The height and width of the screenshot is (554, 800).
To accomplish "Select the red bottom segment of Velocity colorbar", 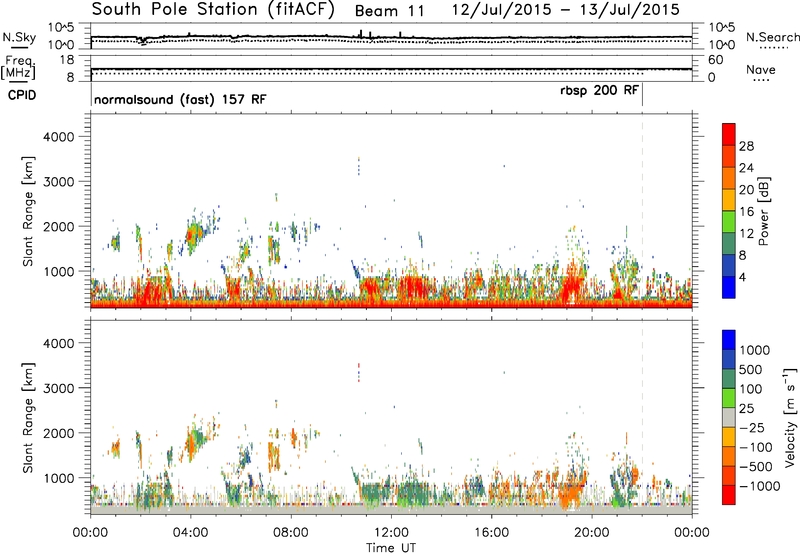I will 729,495.
